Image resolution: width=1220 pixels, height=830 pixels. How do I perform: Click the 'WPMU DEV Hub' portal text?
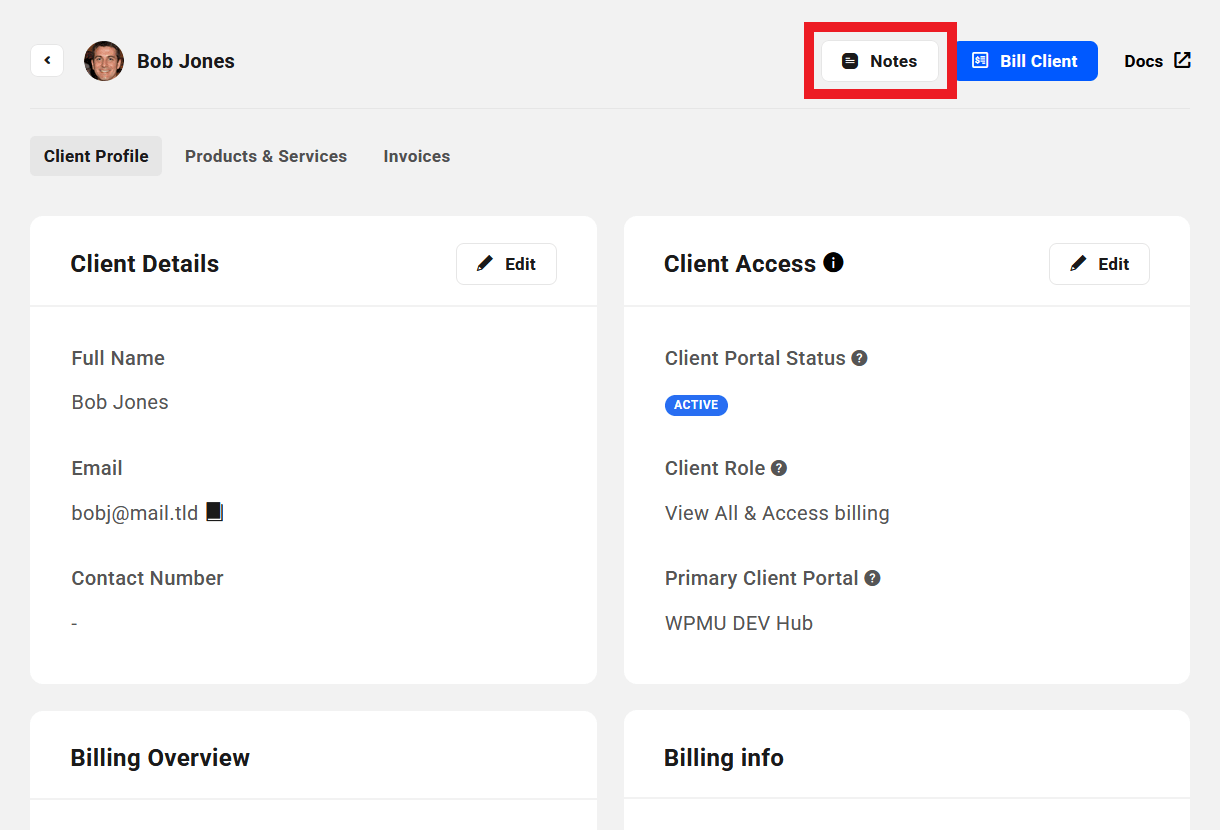tap(739, 623)
